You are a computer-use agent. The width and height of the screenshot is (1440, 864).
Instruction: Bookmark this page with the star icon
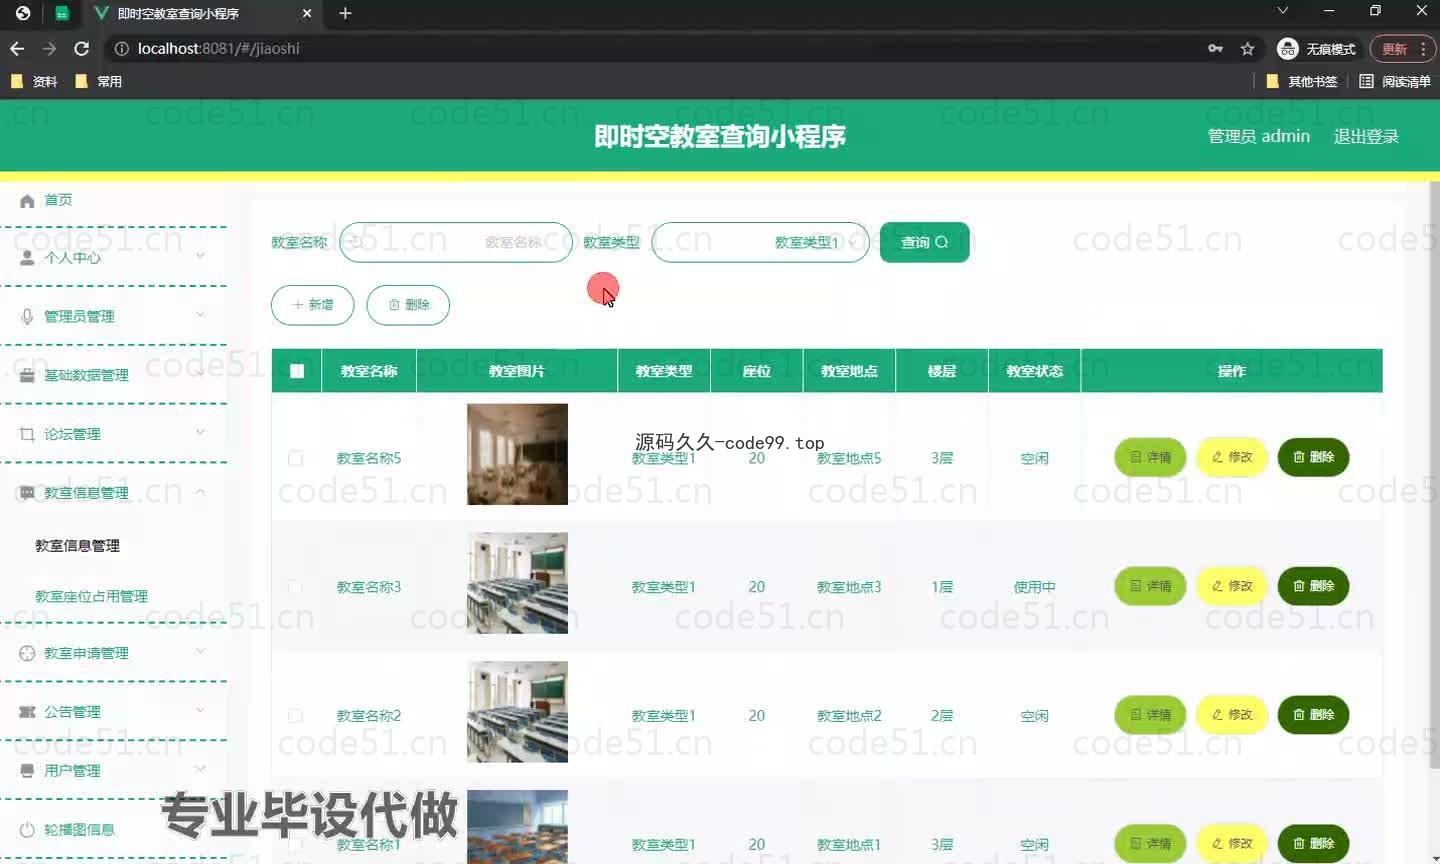[1247, 48]
